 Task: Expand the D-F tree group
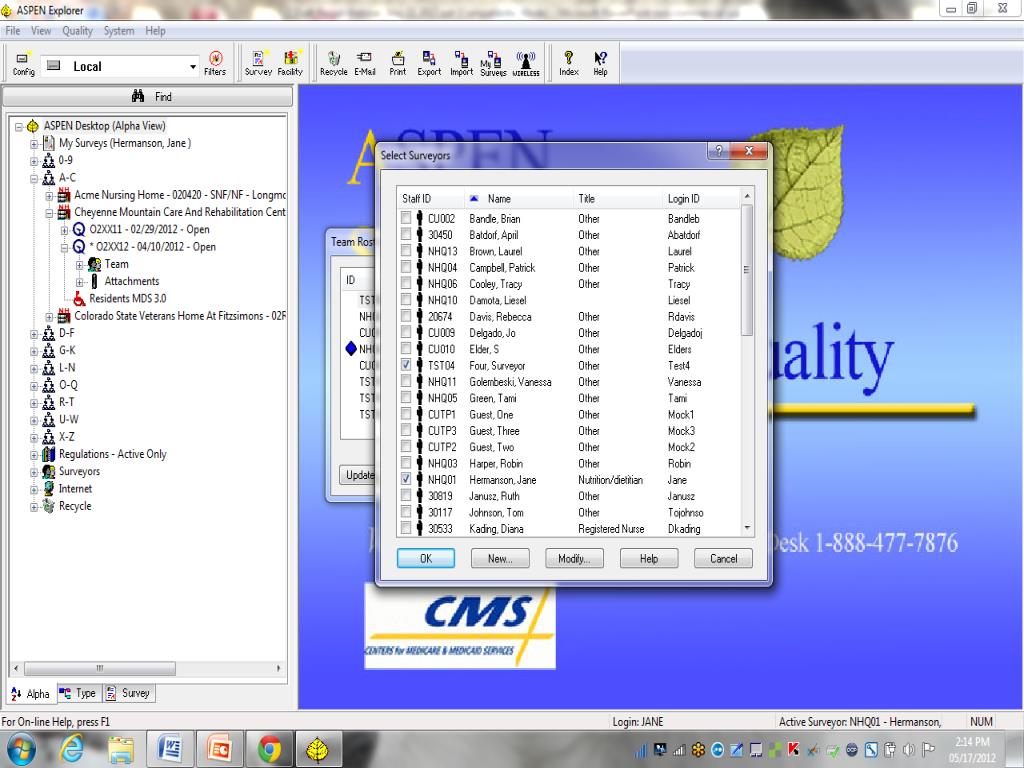click(34, 334)
